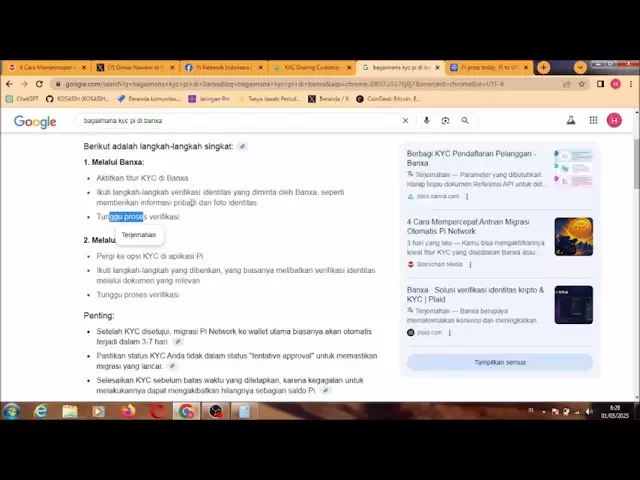Click Chrome profile avatar in toolbar

tap(616, 84)
